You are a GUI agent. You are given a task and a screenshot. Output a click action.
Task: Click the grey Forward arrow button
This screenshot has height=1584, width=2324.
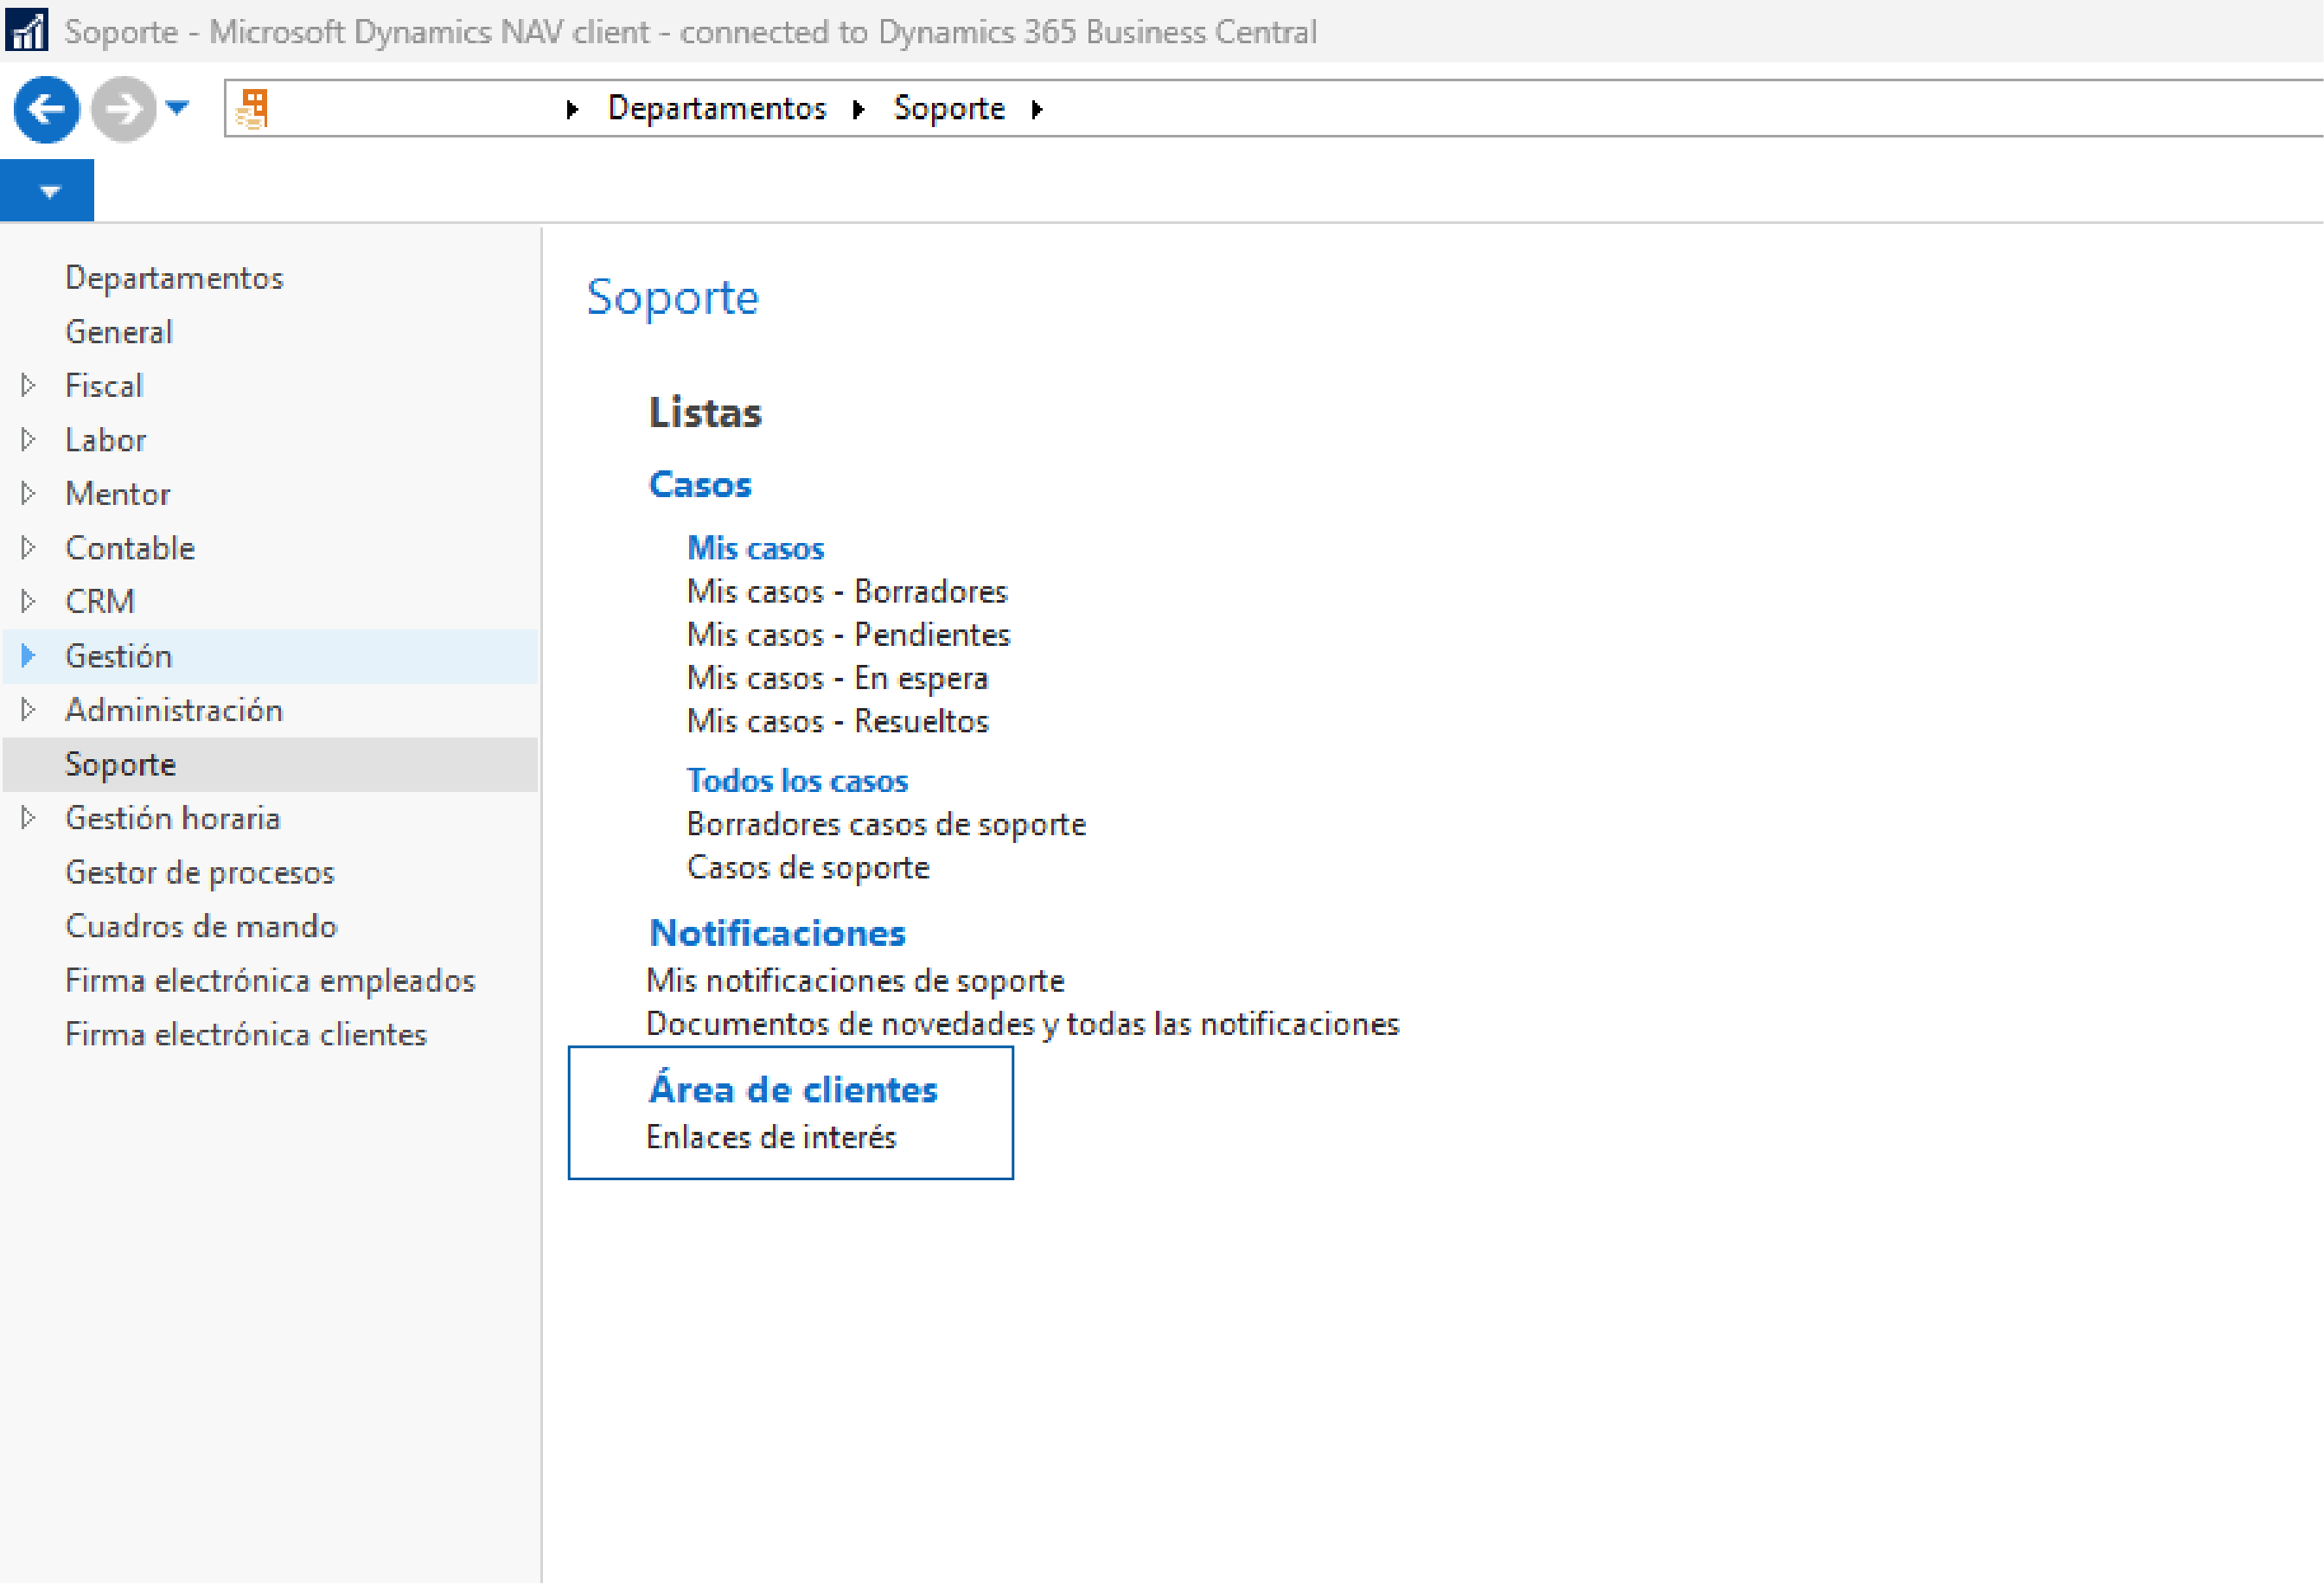tap(124, 109)
